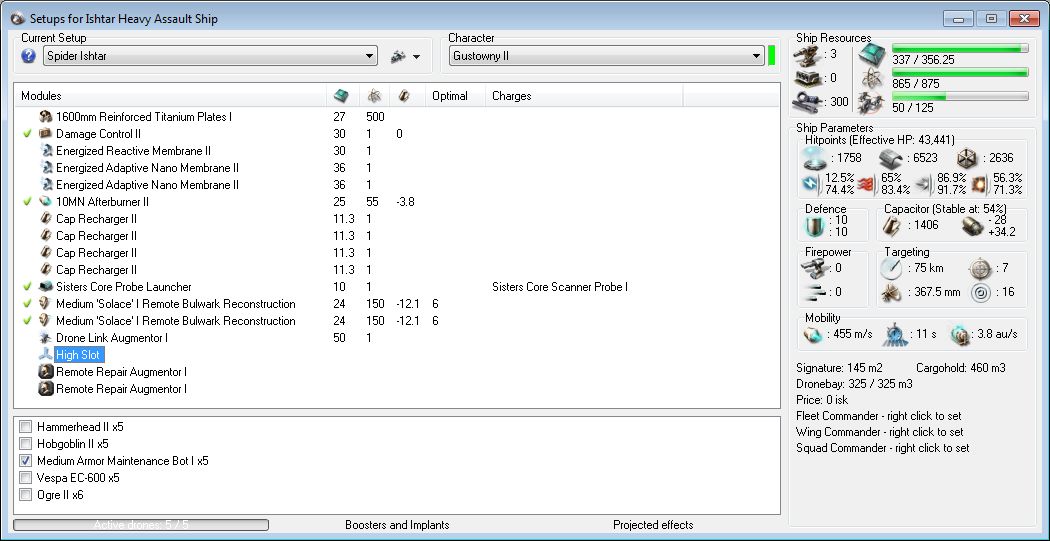Select Sisters Core Scanner Probe I charge
Image resolution: width=1050 pixels, height=541 pixels.
pyautogui.click(x=560, y=287)
